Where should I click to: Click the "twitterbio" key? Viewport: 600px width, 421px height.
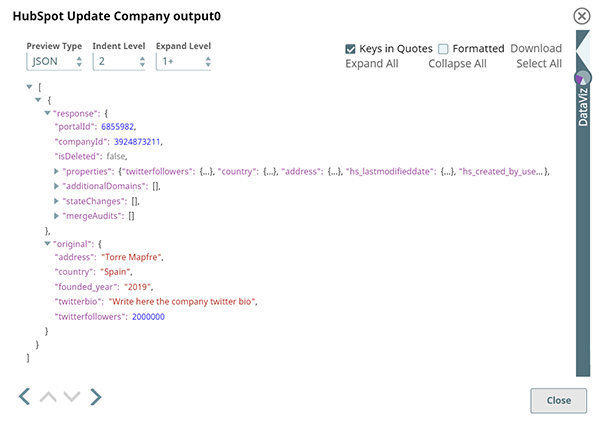[79, 302]
